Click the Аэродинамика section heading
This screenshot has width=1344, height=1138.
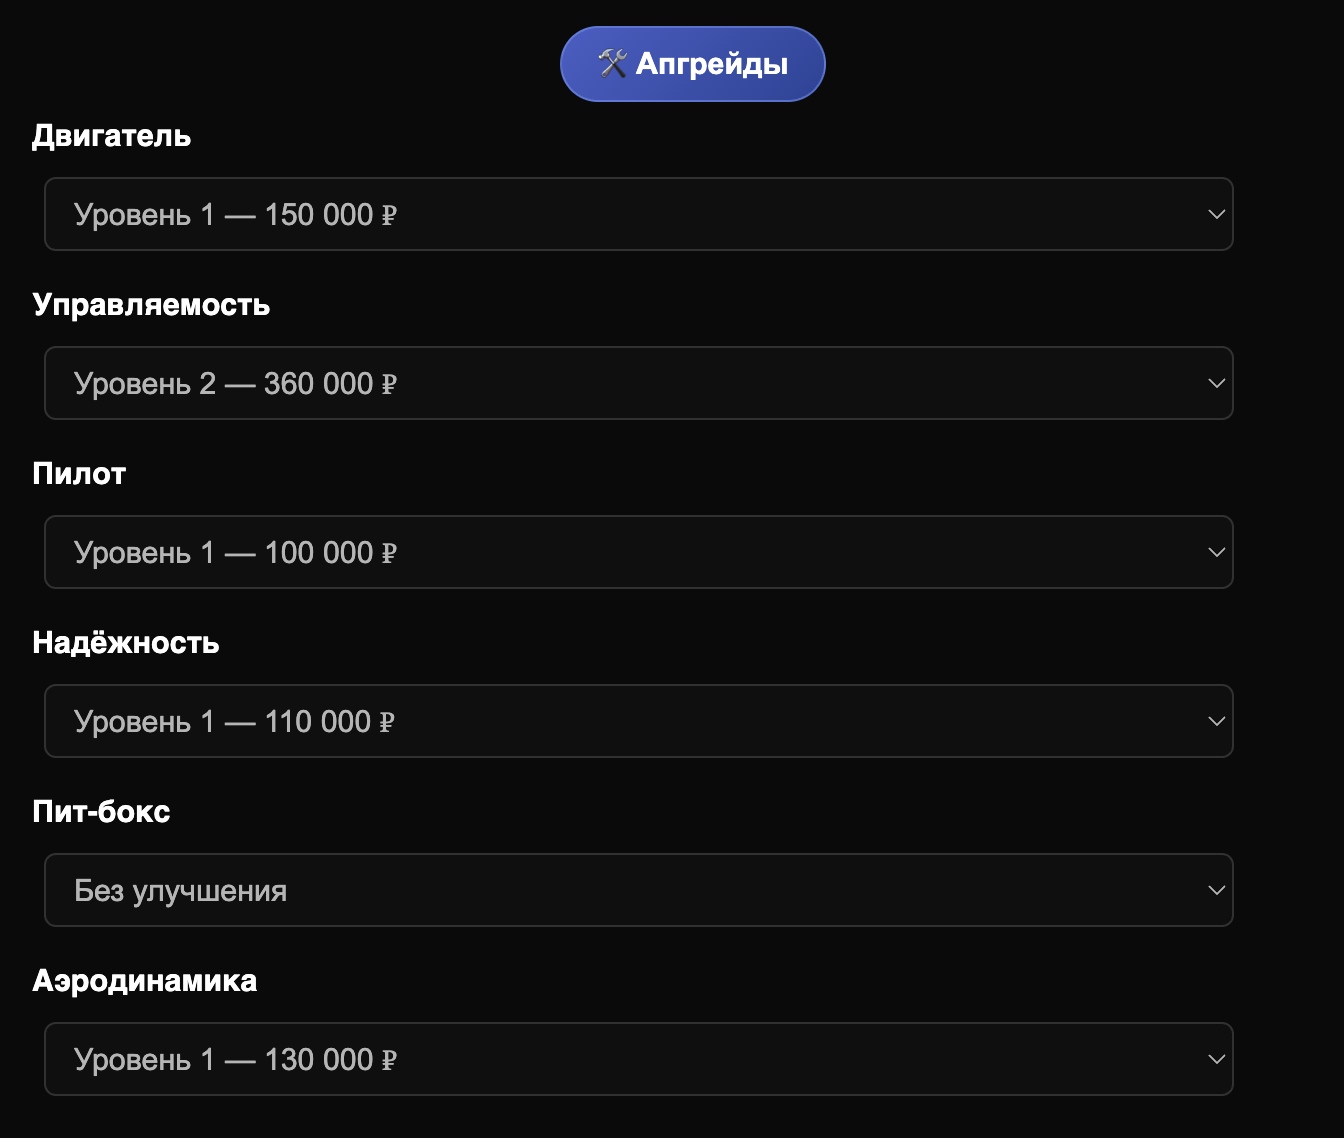click(x=144, y=981)
